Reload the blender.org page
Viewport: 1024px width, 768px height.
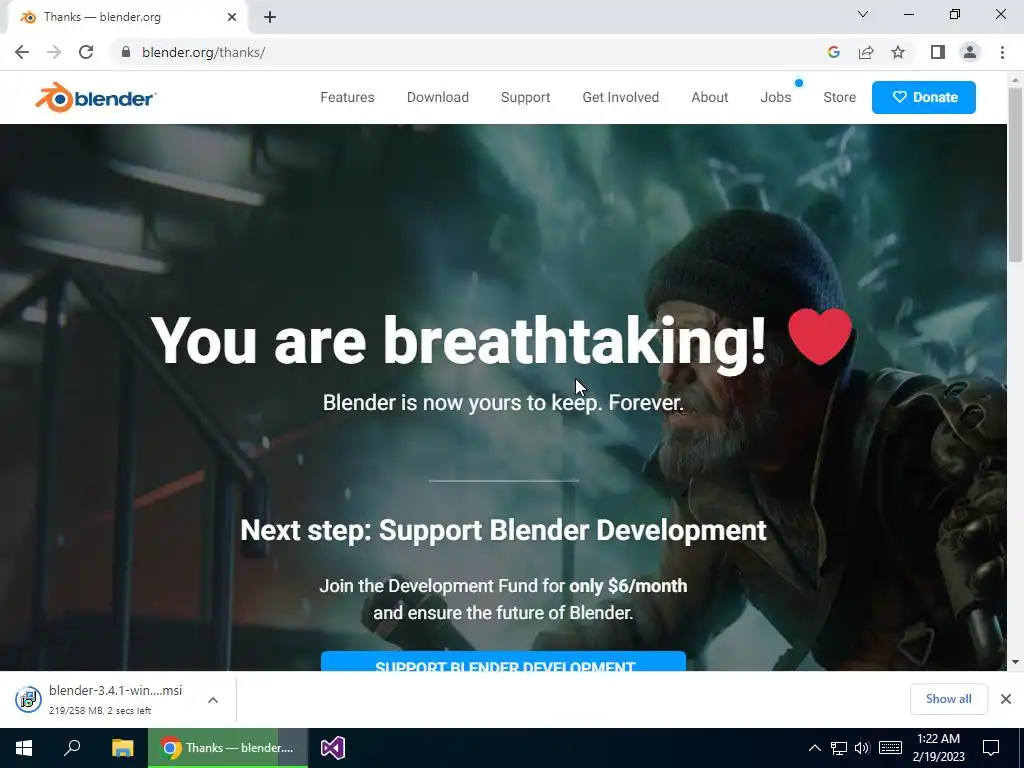click(x=86, y=52)
